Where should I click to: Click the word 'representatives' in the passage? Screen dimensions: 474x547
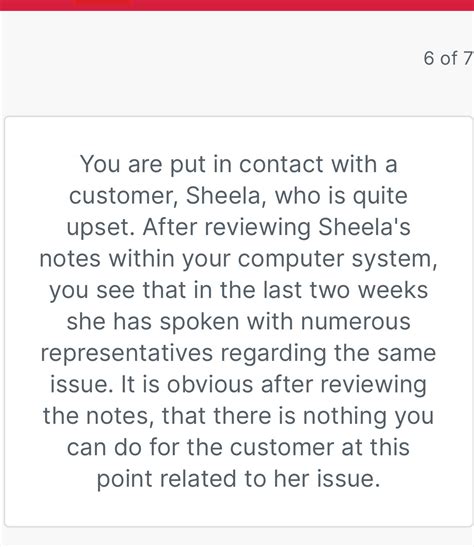[x=127, y=353]
